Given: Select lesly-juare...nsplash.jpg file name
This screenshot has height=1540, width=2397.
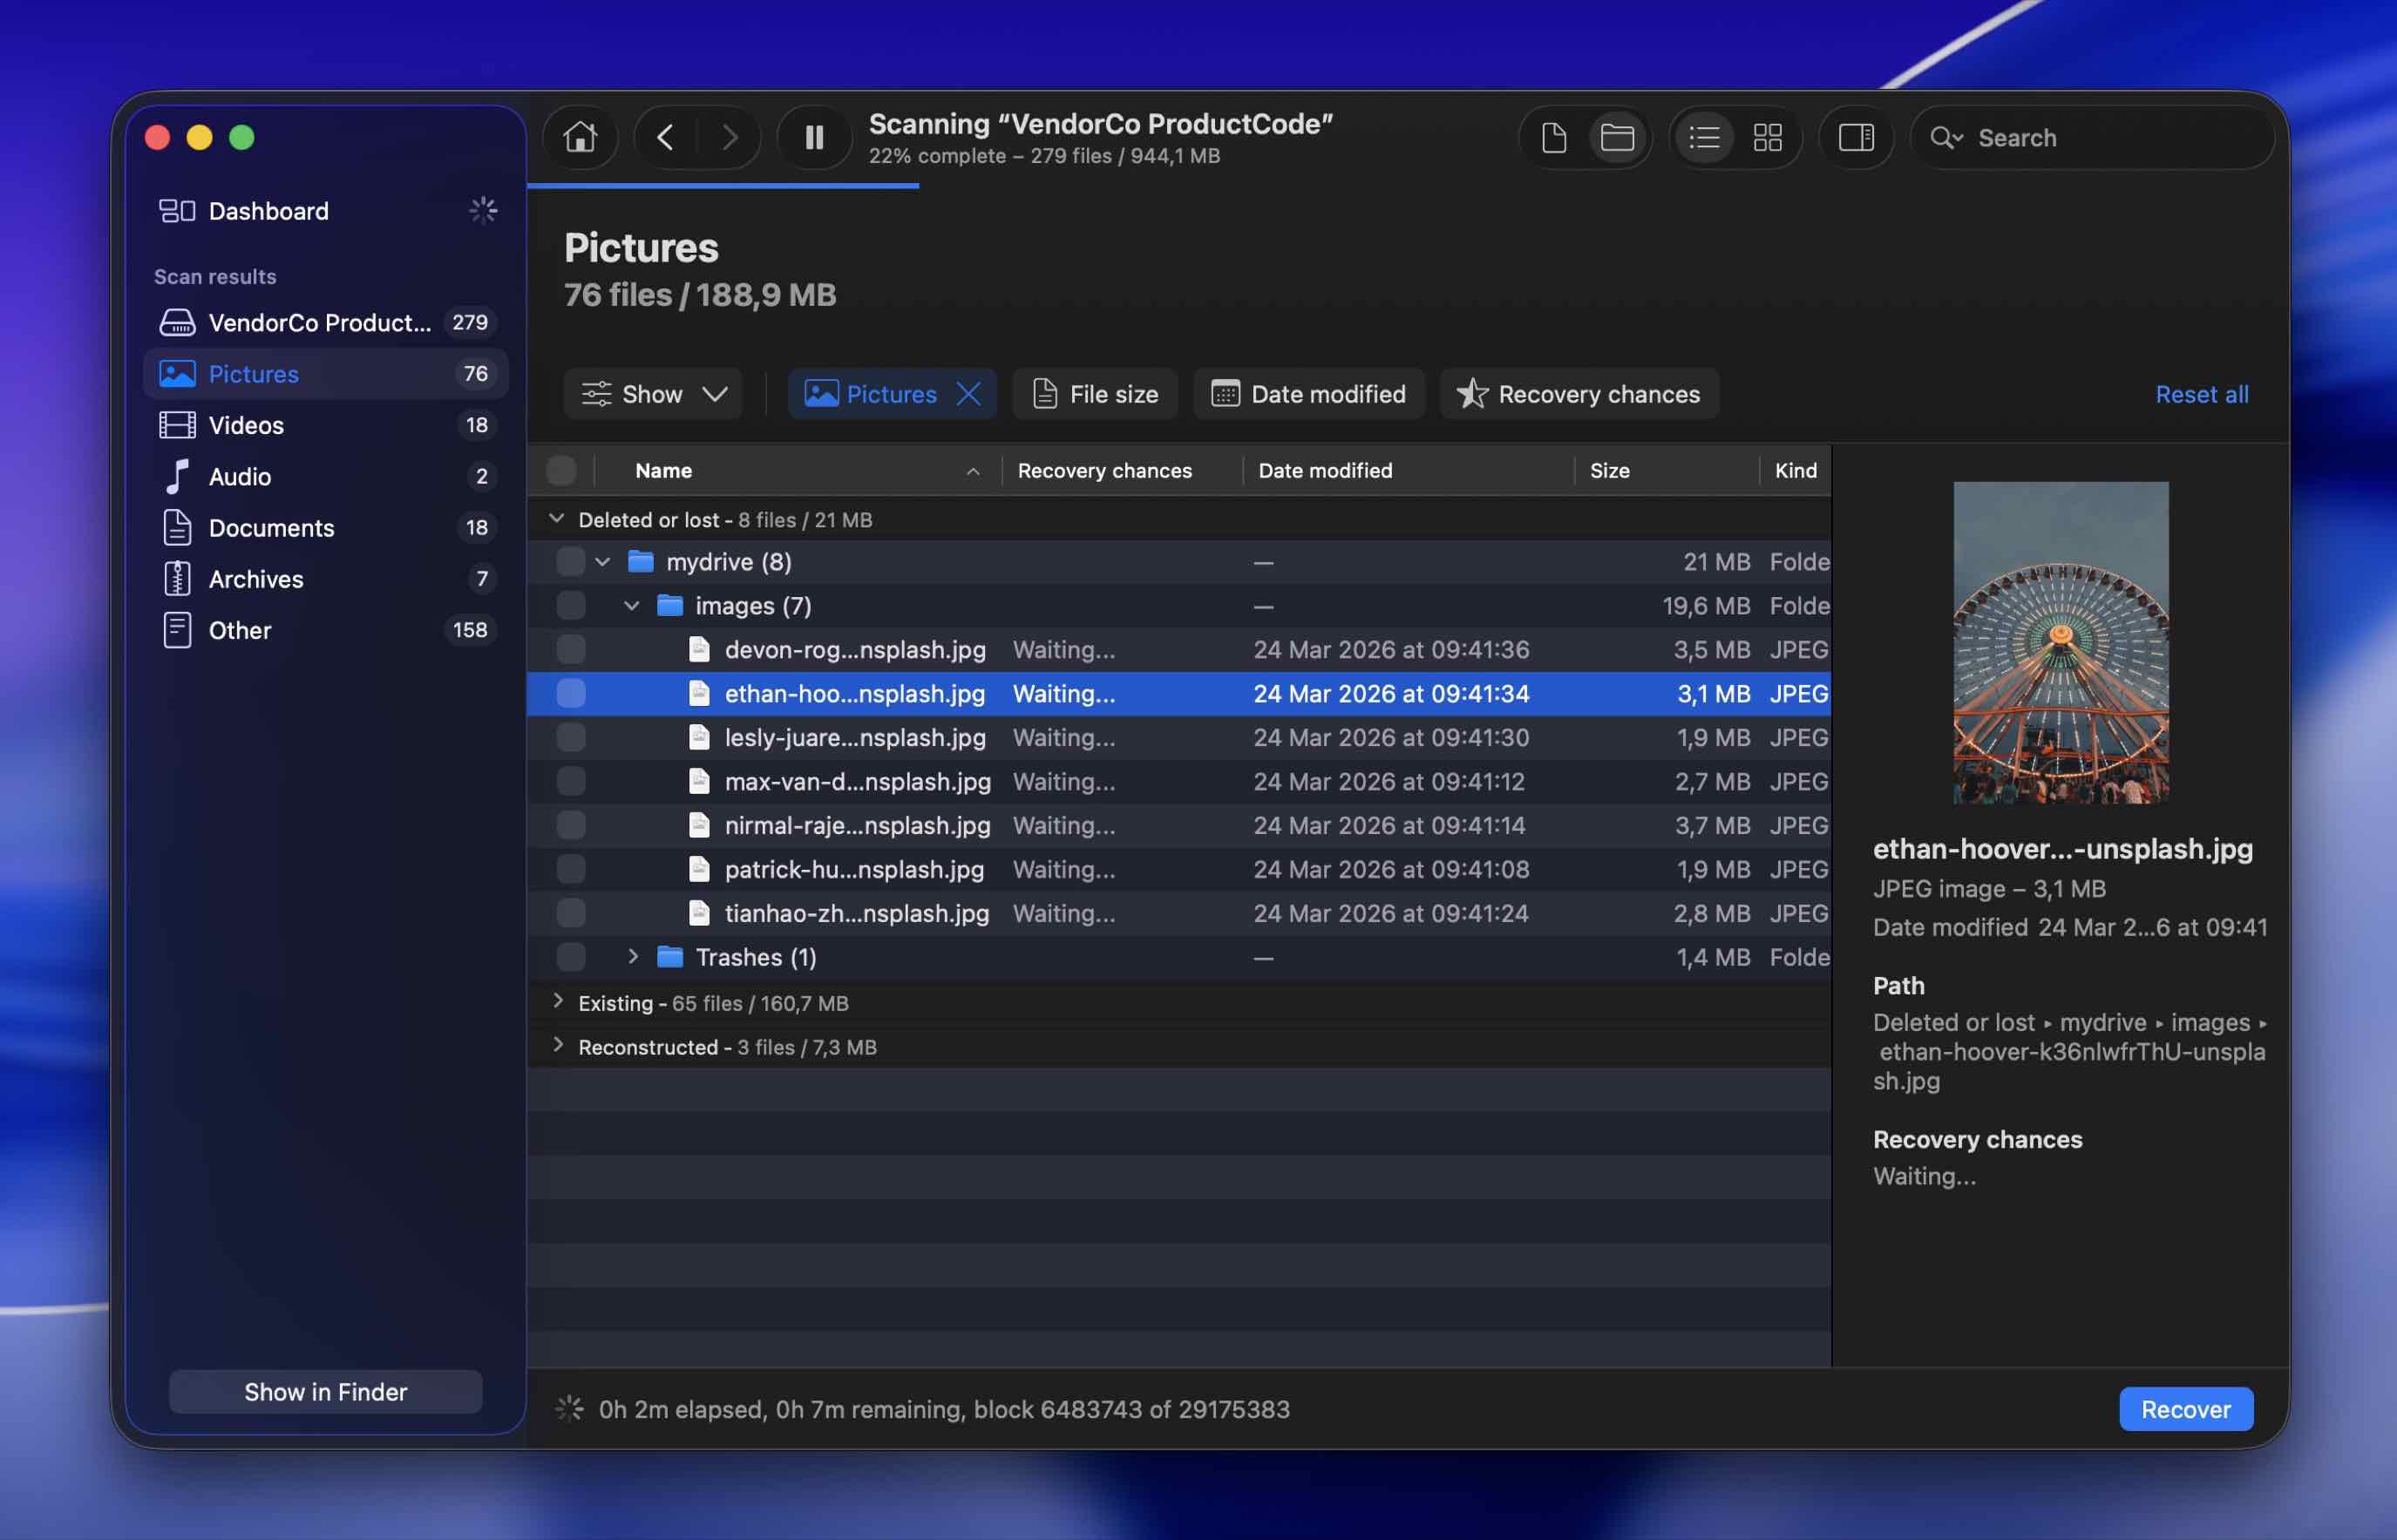Looking at the screenshot, I should 855,738.
